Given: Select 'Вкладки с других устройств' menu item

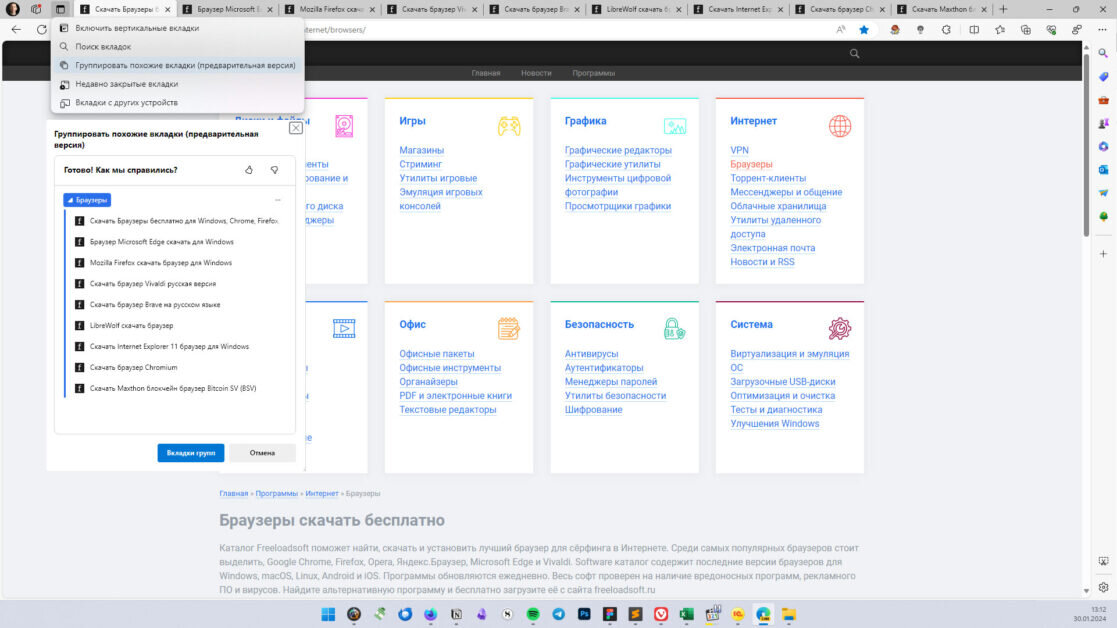Looking at the screenshot, I should (177, 103).
